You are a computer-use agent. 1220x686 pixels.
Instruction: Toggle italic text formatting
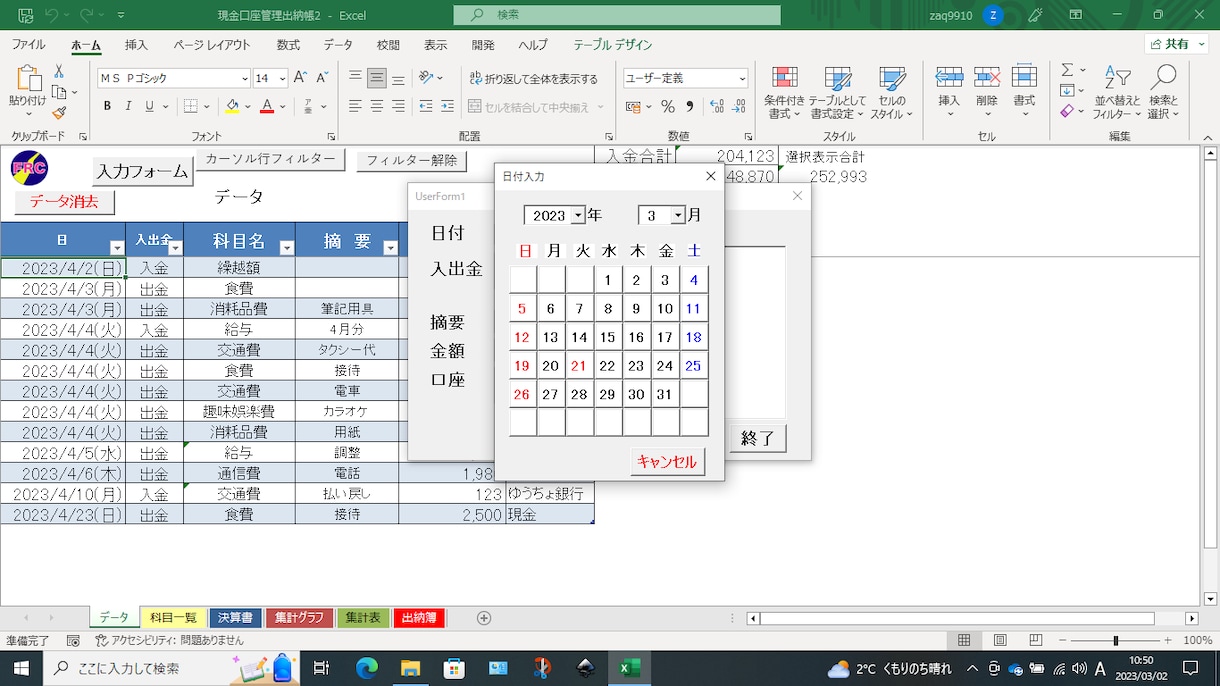tap(129, 106)
